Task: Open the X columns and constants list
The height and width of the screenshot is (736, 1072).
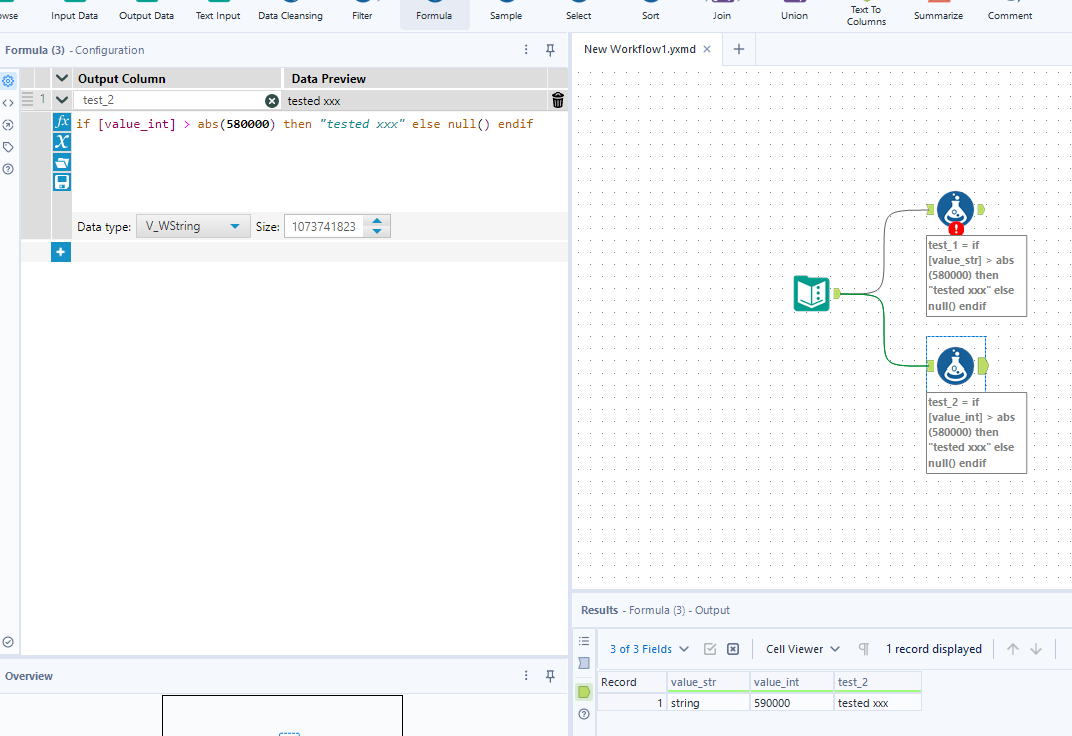Action: pyautogui.click(x=62, y=141)
